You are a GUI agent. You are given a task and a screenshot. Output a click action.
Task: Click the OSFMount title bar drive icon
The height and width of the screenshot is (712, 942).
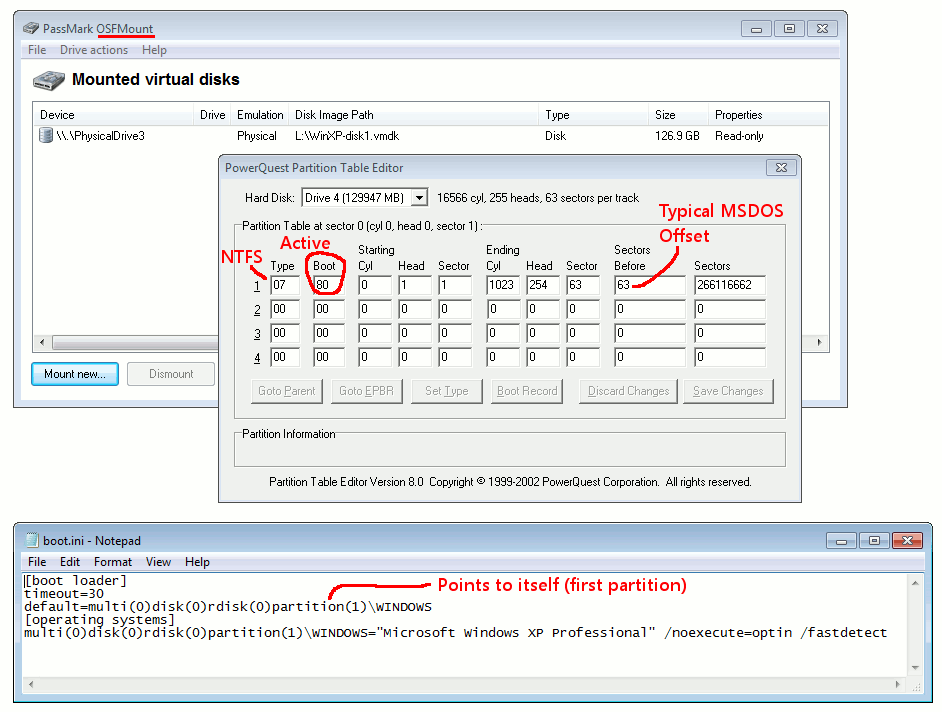pyautogui.click(x=31, y=28)
